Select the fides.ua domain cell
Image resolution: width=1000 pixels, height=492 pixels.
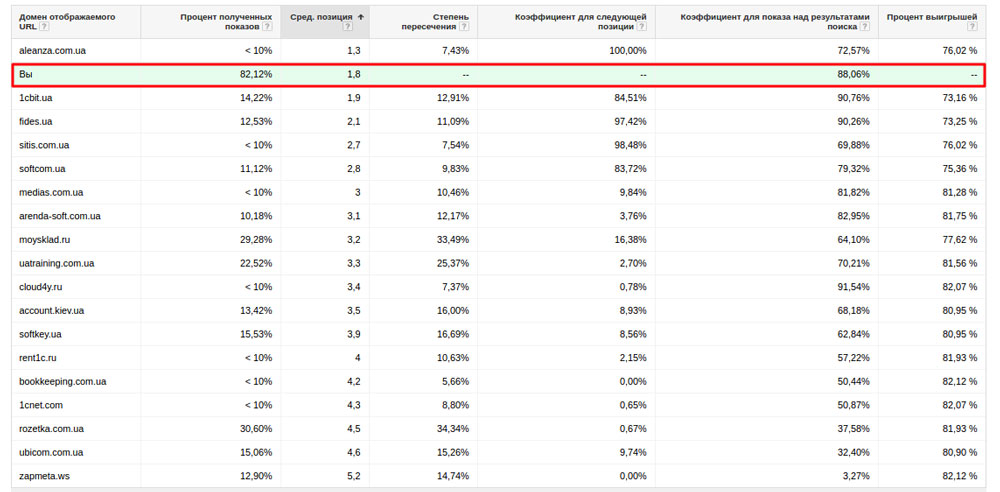click(x=36, y=122)
